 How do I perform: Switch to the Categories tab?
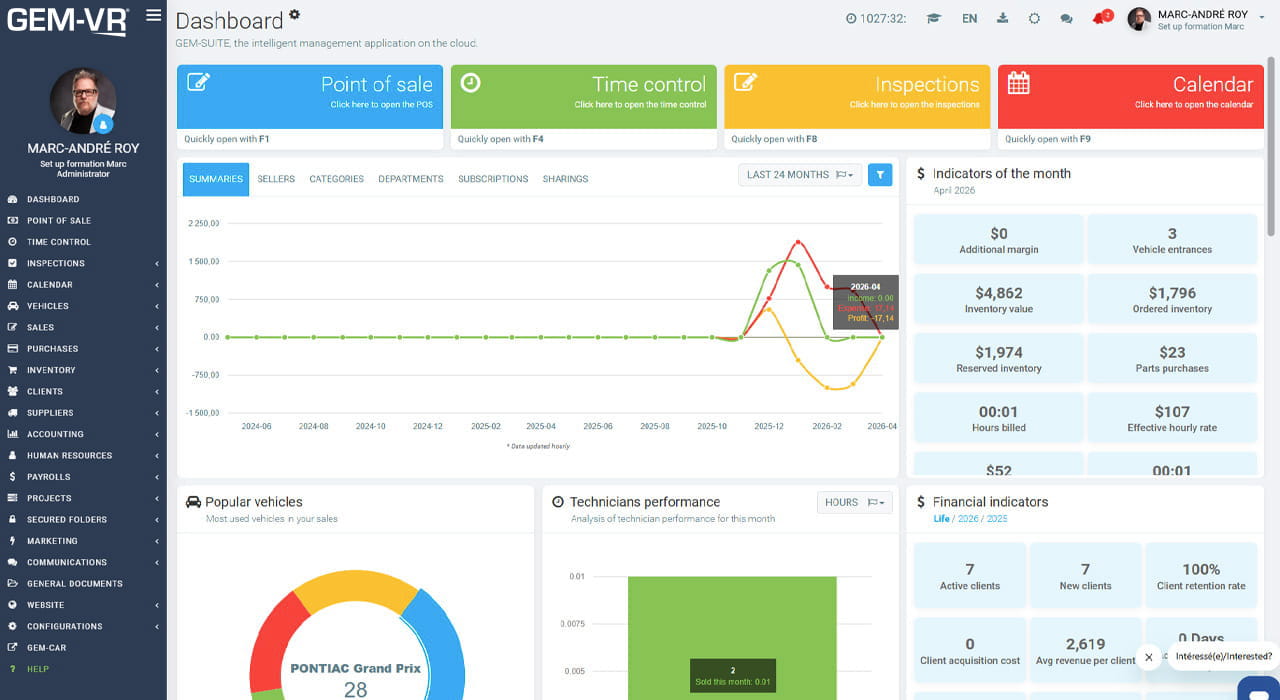(336, 179)
